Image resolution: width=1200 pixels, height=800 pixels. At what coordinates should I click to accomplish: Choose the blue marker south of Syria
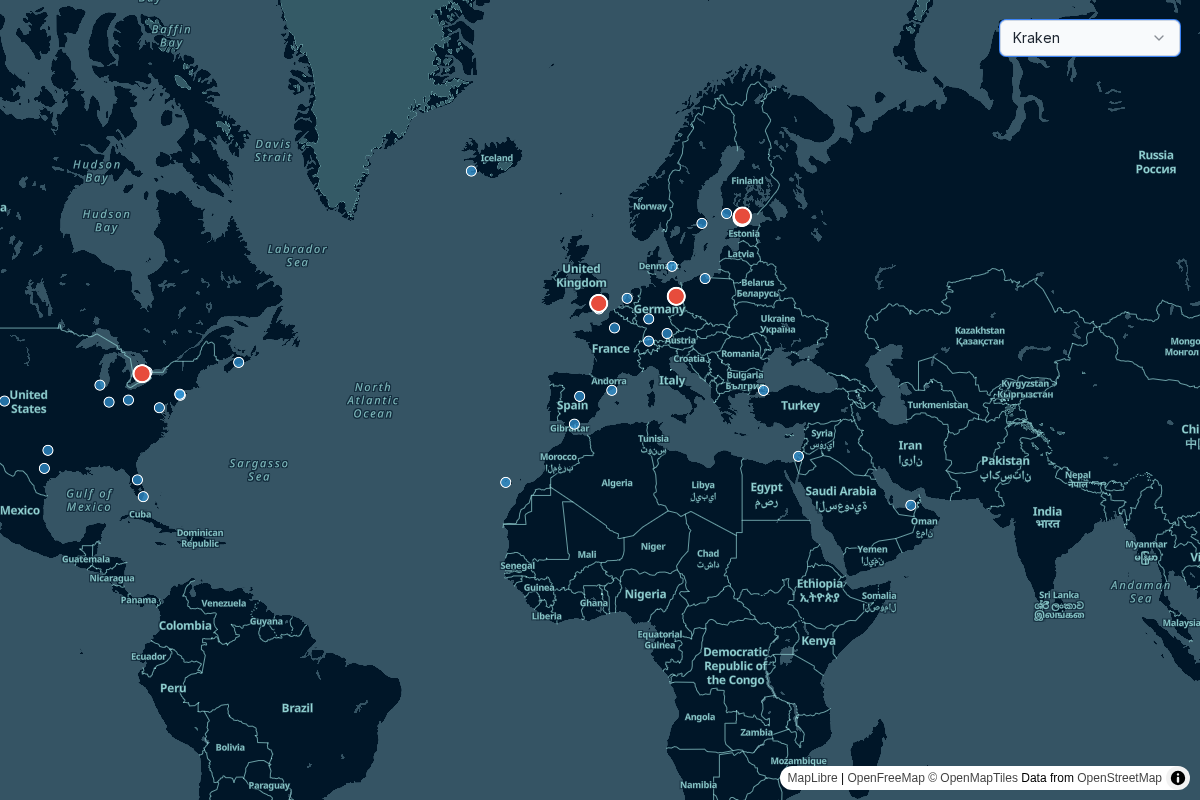pyautogui.click(x=798, y=456)
